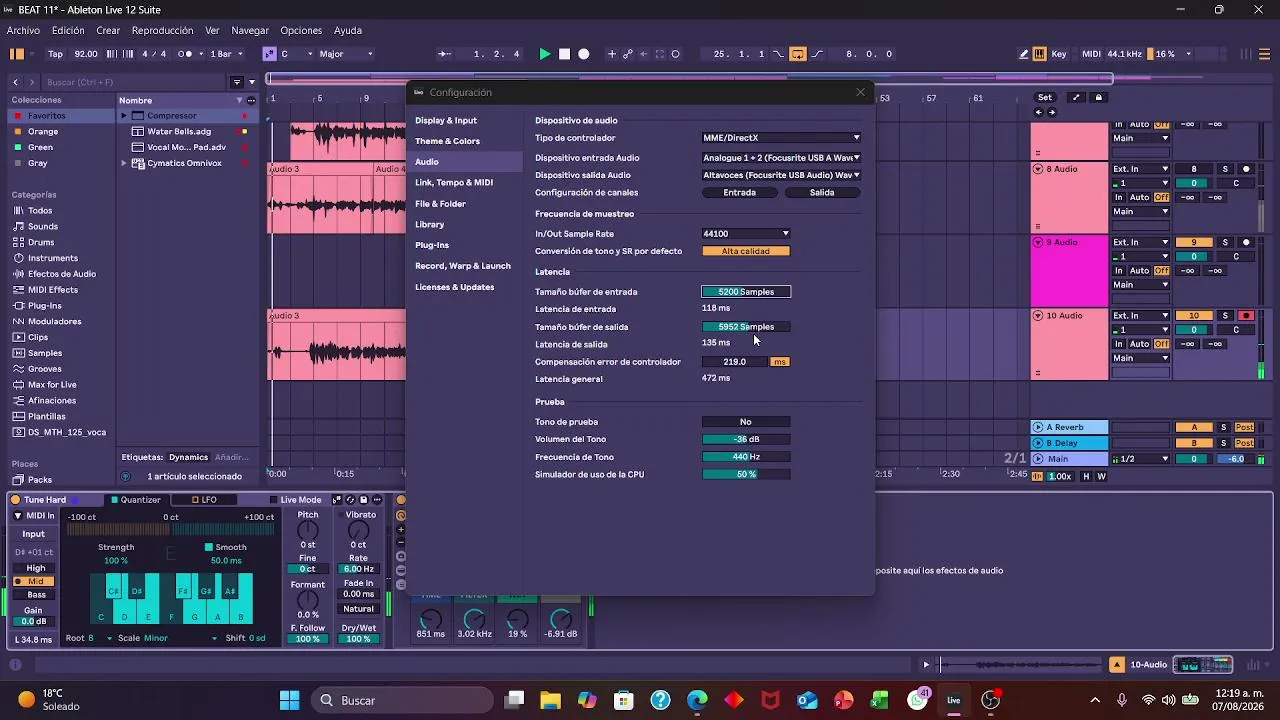This screenshot has width=1280, height=720.
Task: Toggle Tune Hard device activator
Action: click(15, 500)
